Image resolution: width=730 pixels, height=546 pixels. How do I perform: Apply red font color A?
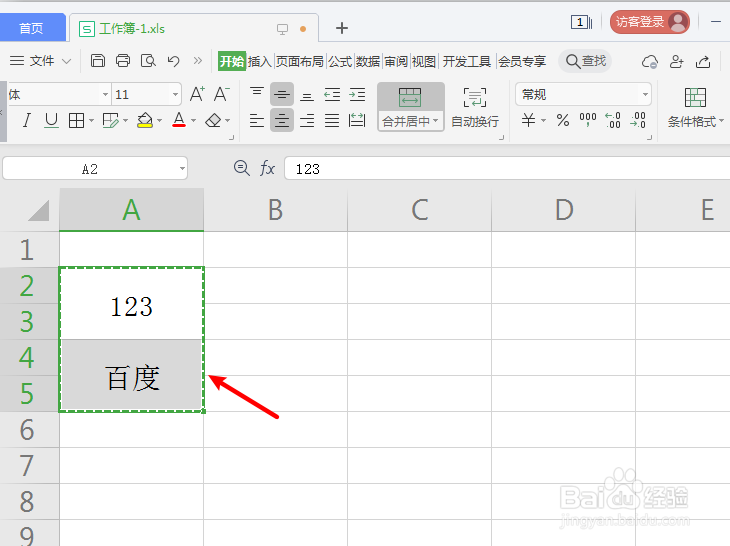pyautogui.click(x=179, y=121)
